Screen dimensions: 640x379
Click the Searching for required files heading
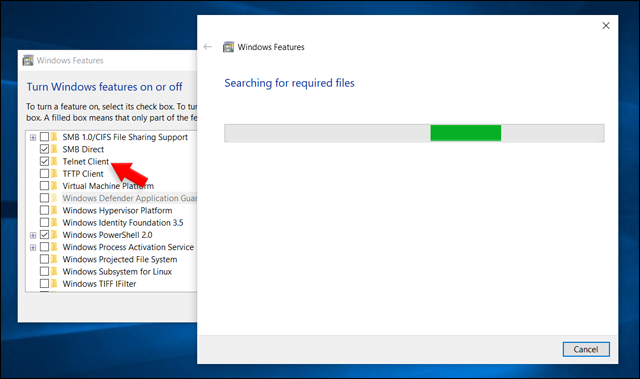click(289, 83)
